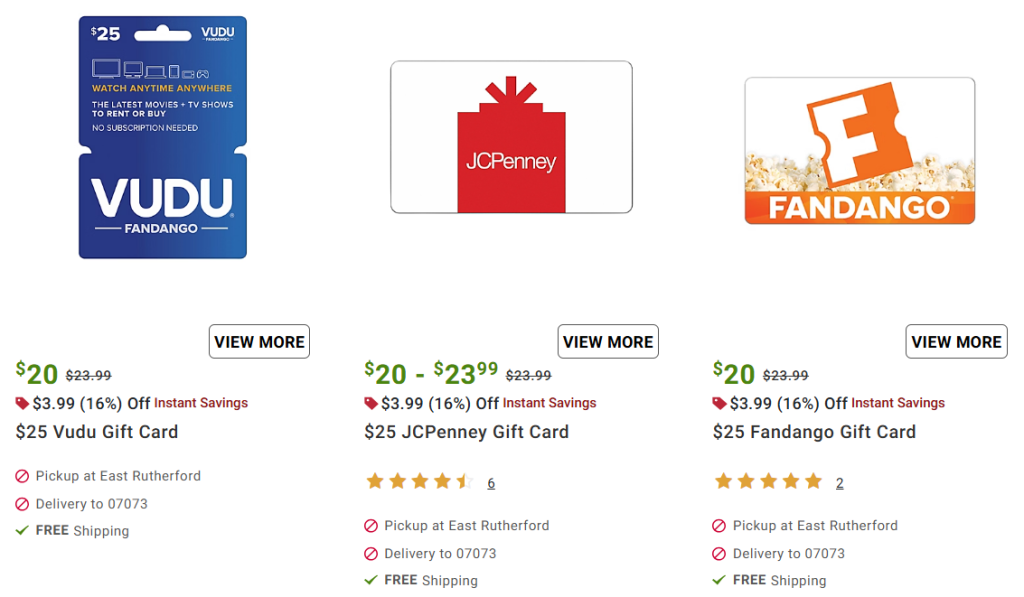Open the JCPenney gift card image

511,137
